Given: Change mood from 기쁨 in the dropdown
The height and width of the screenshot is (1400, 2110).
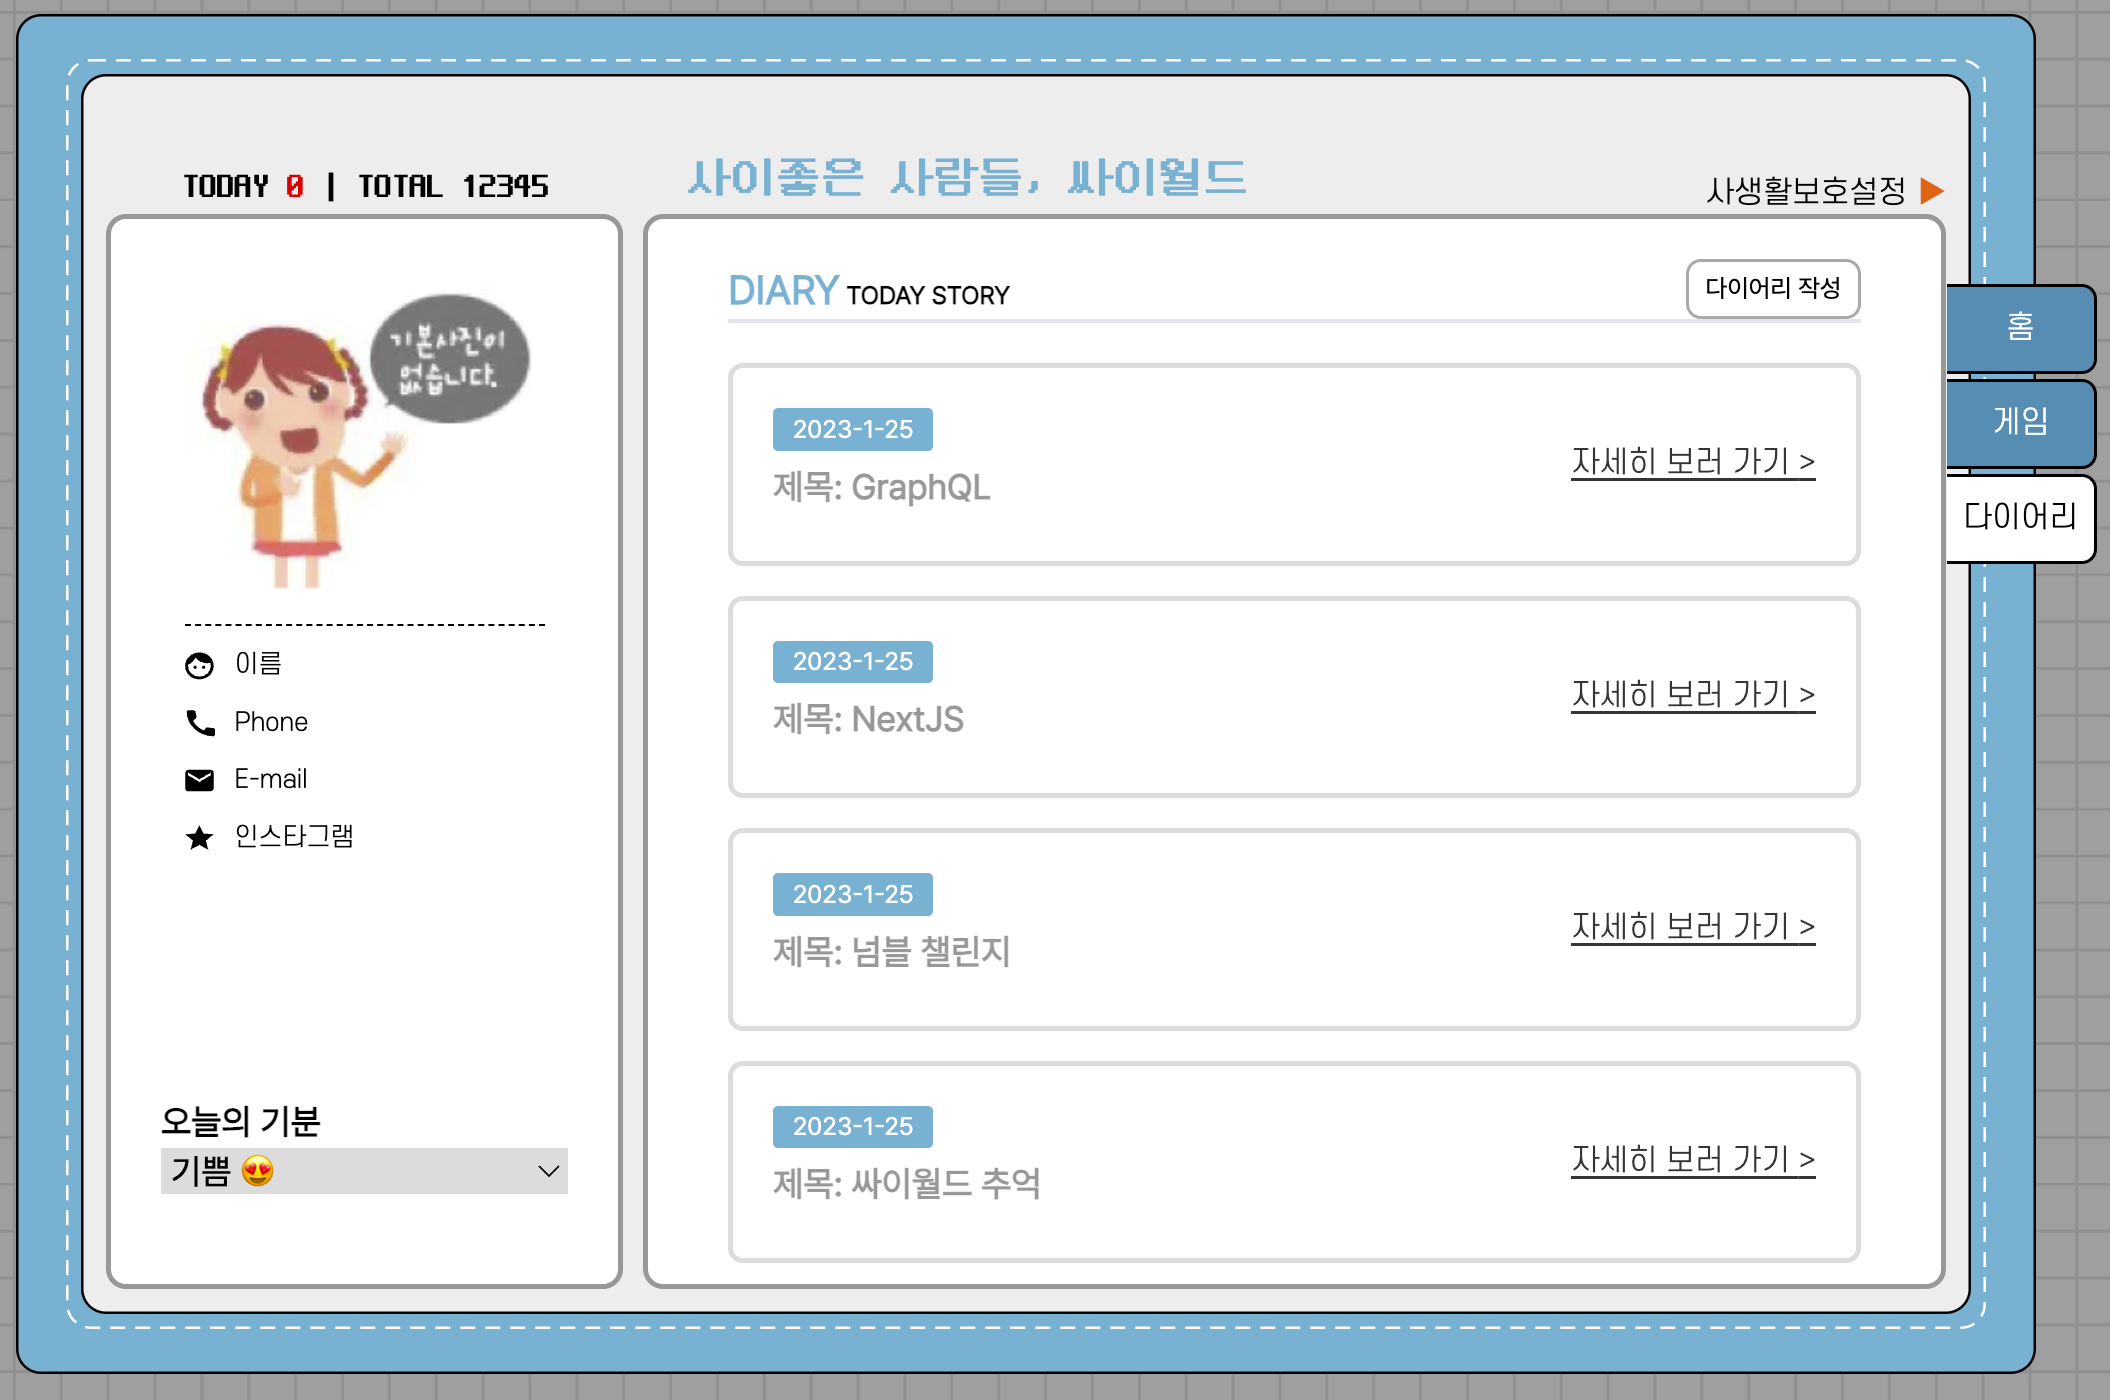Looking at the screenshot, I should coord(364,1170).
